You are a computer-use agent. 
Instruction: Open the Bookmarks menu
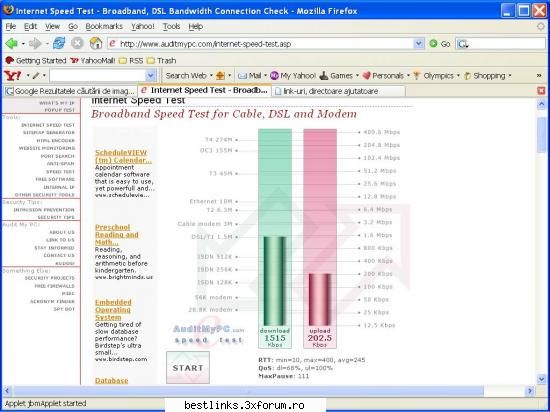click(x=104, y=27)
